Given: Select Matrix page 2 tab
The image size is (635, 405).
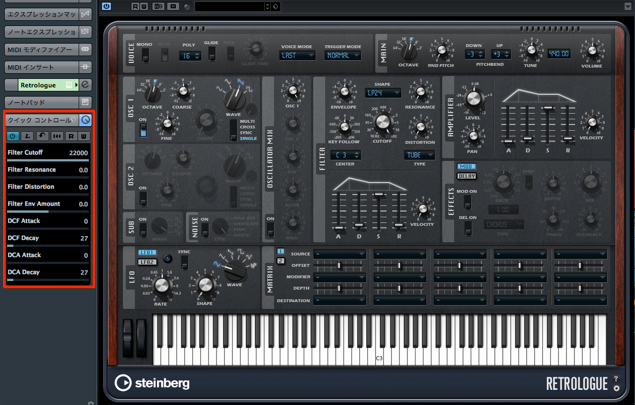Looking at the screenshot, I should [280, 261].
